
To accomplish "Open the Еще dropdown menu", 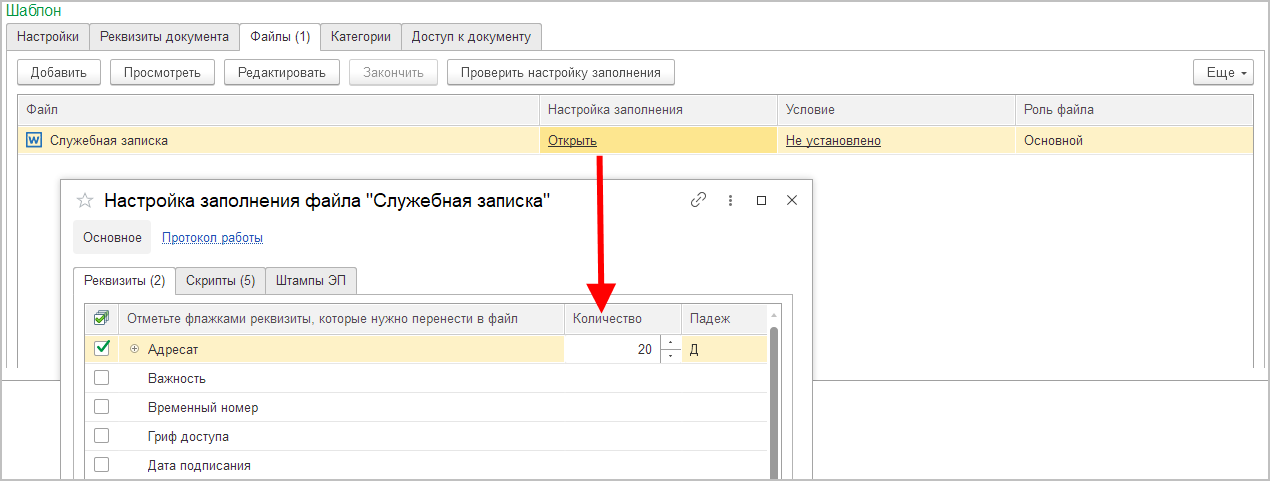I will (x=1222, y=73).
